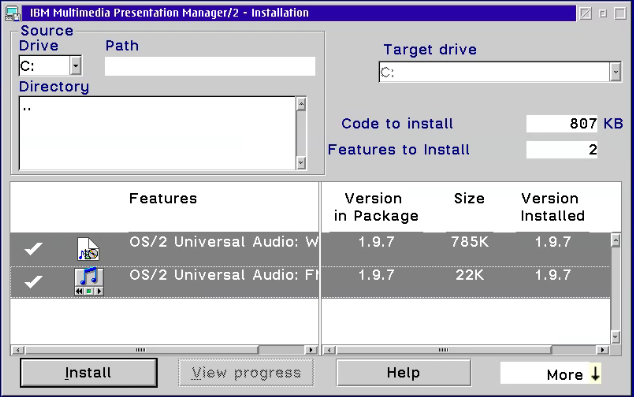Click the window maximize button
The image size is (634, 397).
pos(620,13)
